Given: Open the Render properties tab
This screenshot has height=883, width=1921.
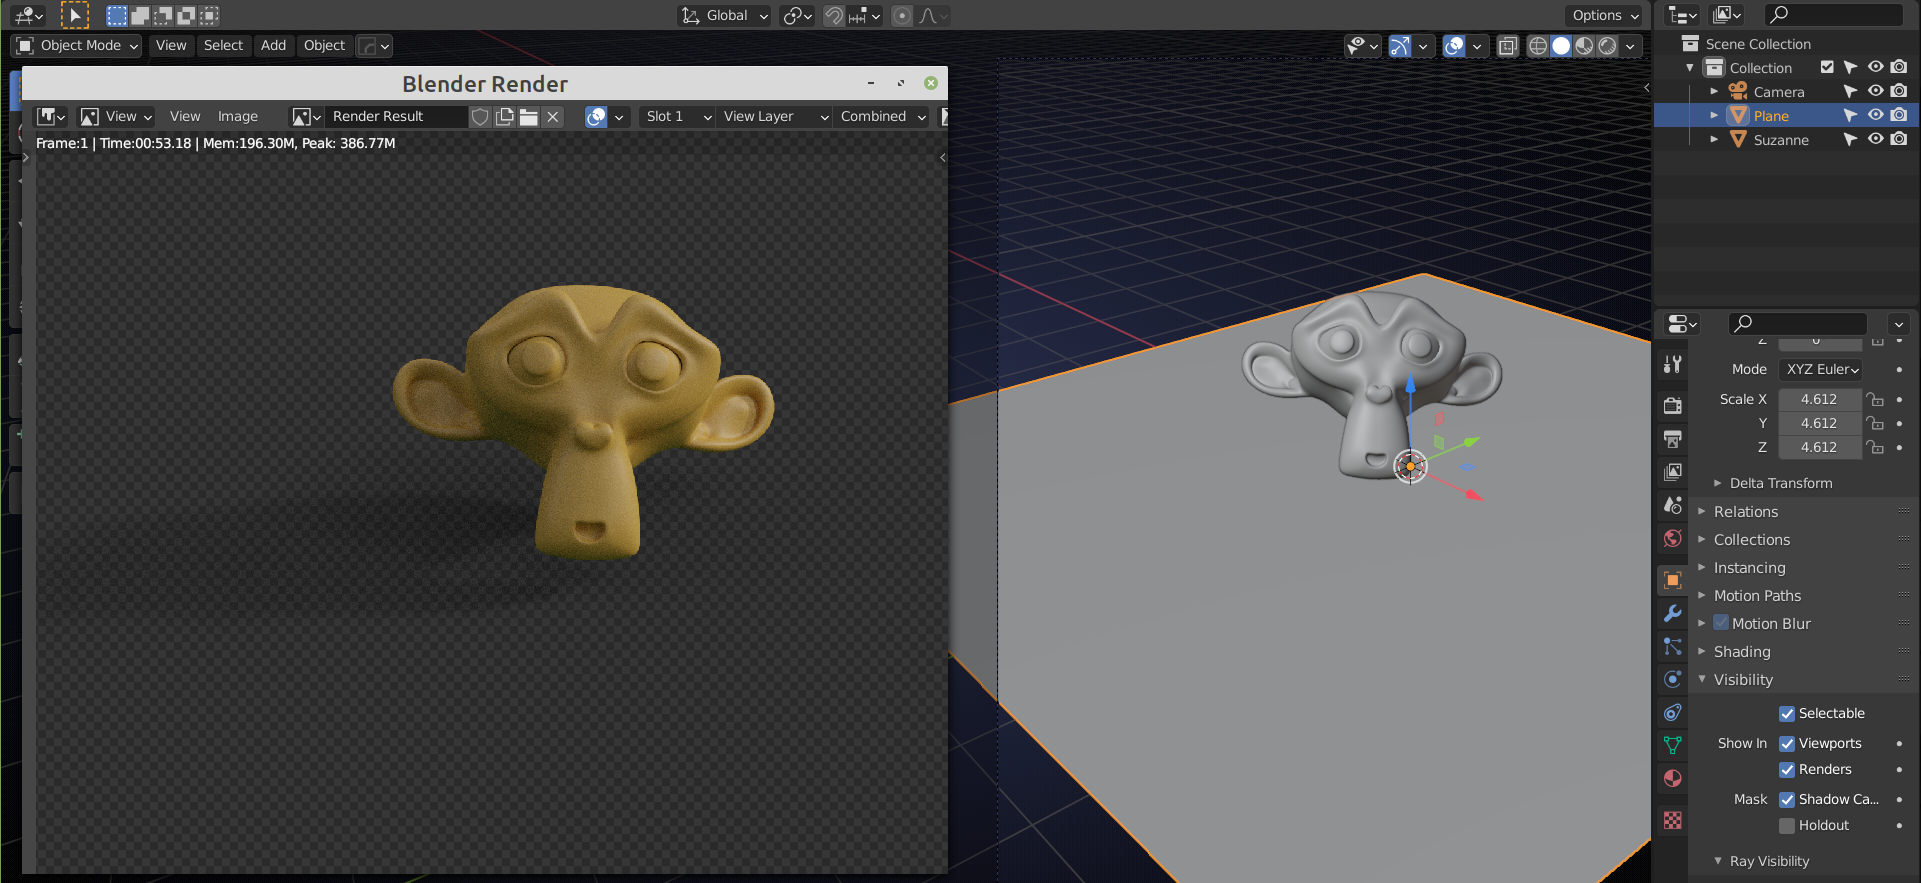Looking at the screenshot, I should pos(1672,405).
